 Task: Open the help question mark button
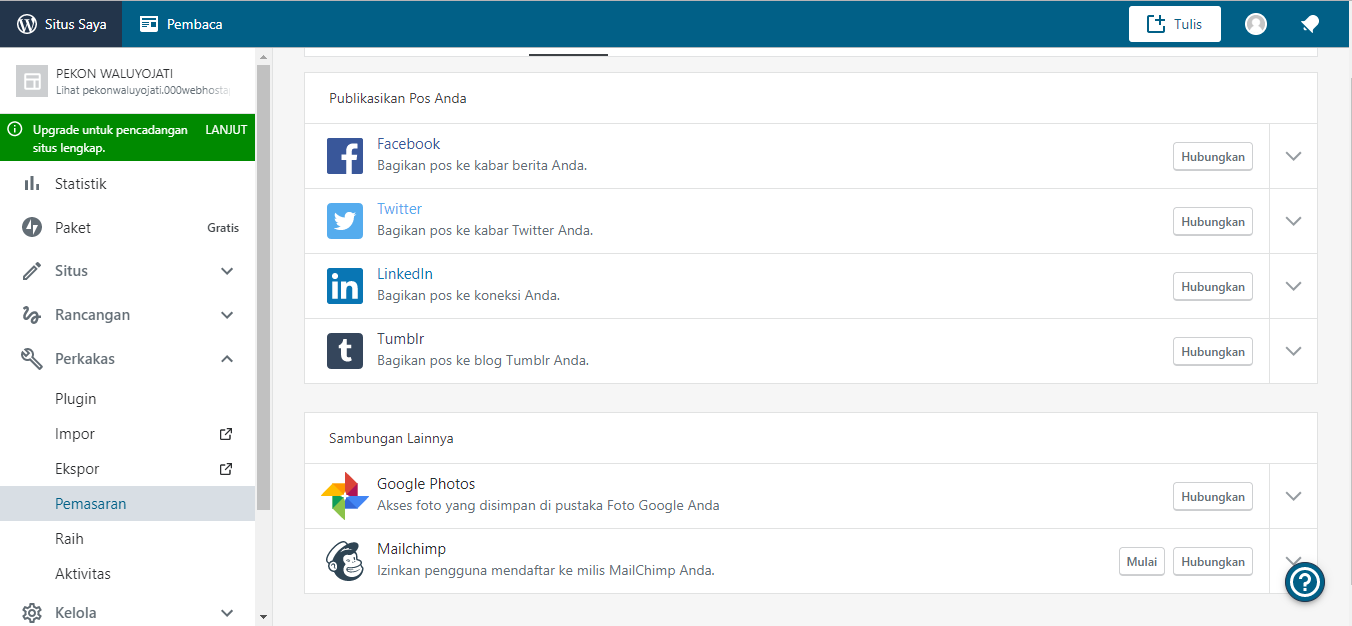click(x=1305, y=582)
